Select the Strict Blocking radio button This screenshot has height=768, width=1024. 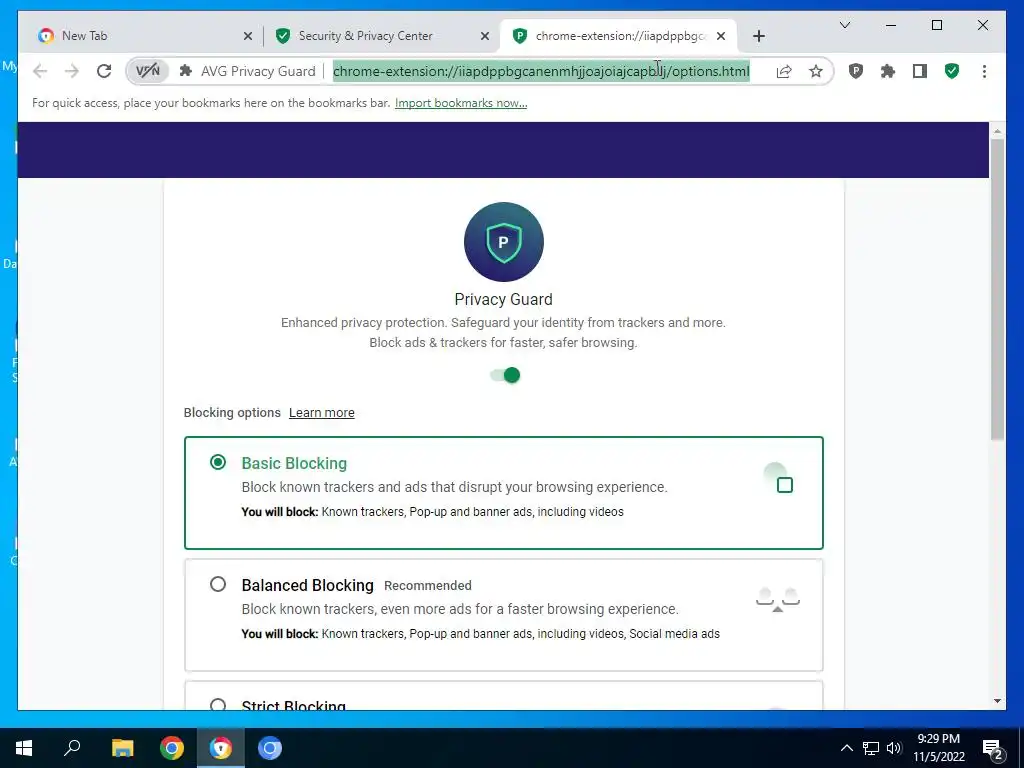pyautogui.click(x=218, y=705)
